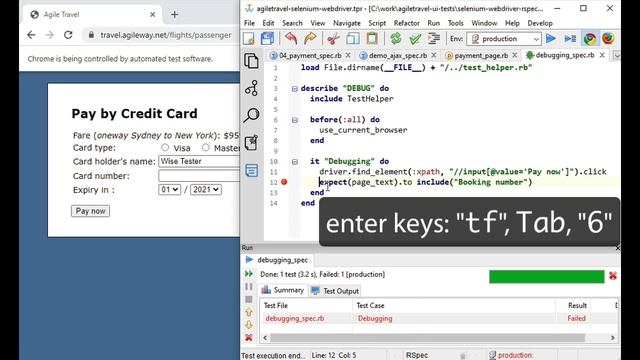The image size is (640, 360).
Task: Click the orange Redo arrow icon
Action: tap(310, 39)
